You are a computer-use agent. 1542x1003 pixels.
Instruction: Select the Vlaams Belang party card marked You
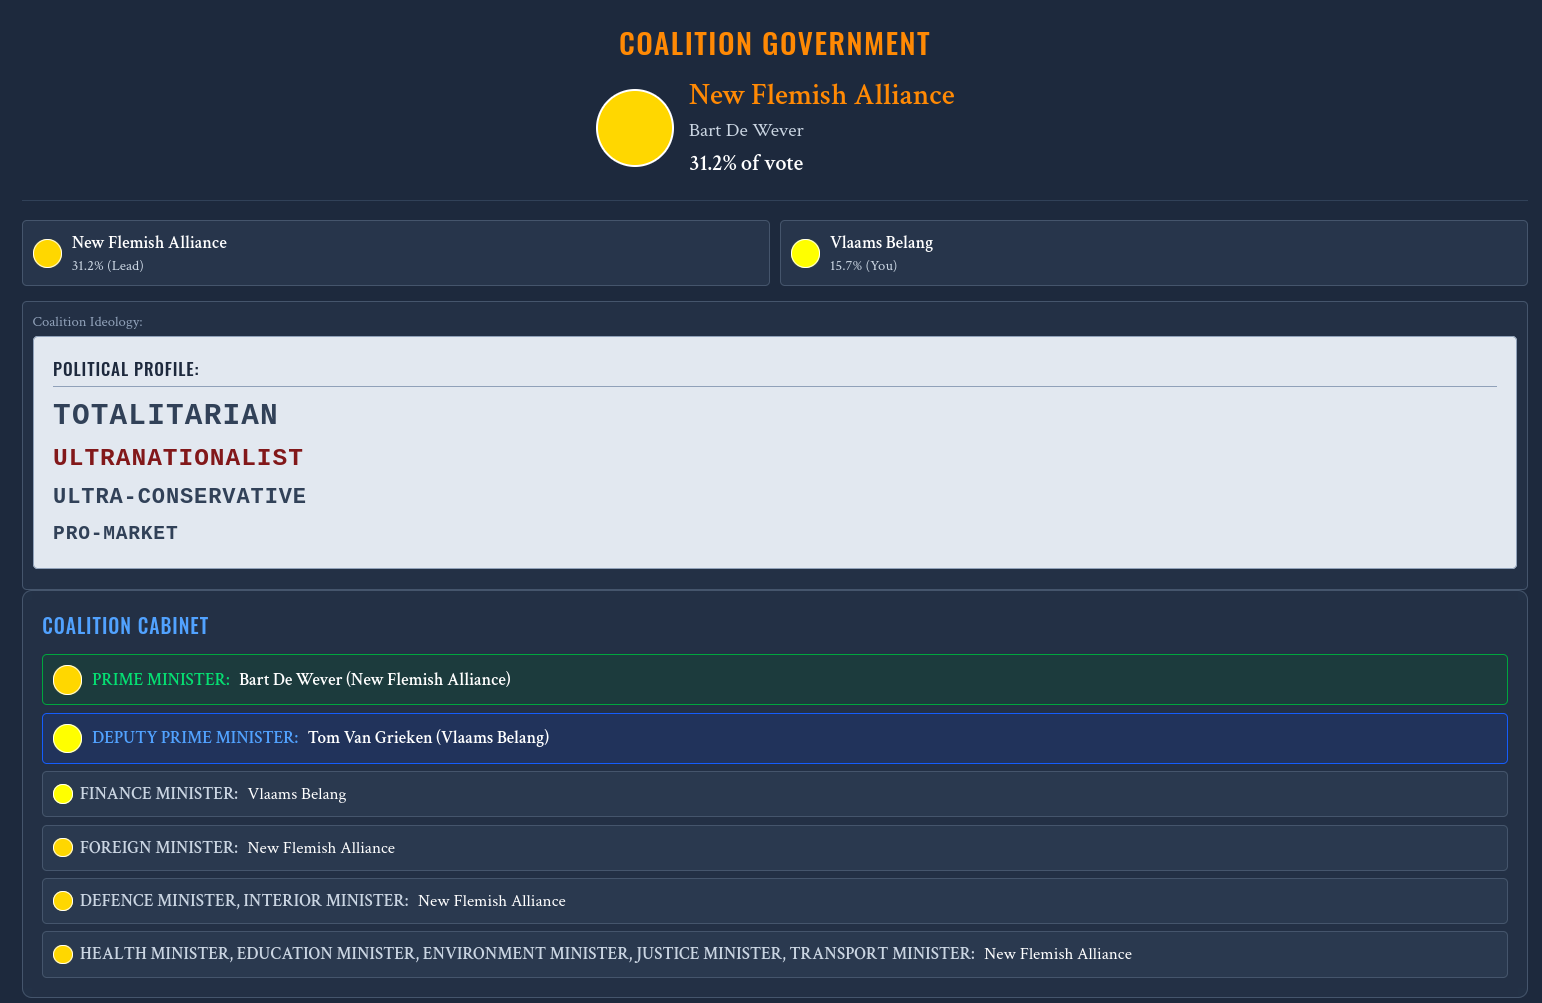pos(1153,253)
